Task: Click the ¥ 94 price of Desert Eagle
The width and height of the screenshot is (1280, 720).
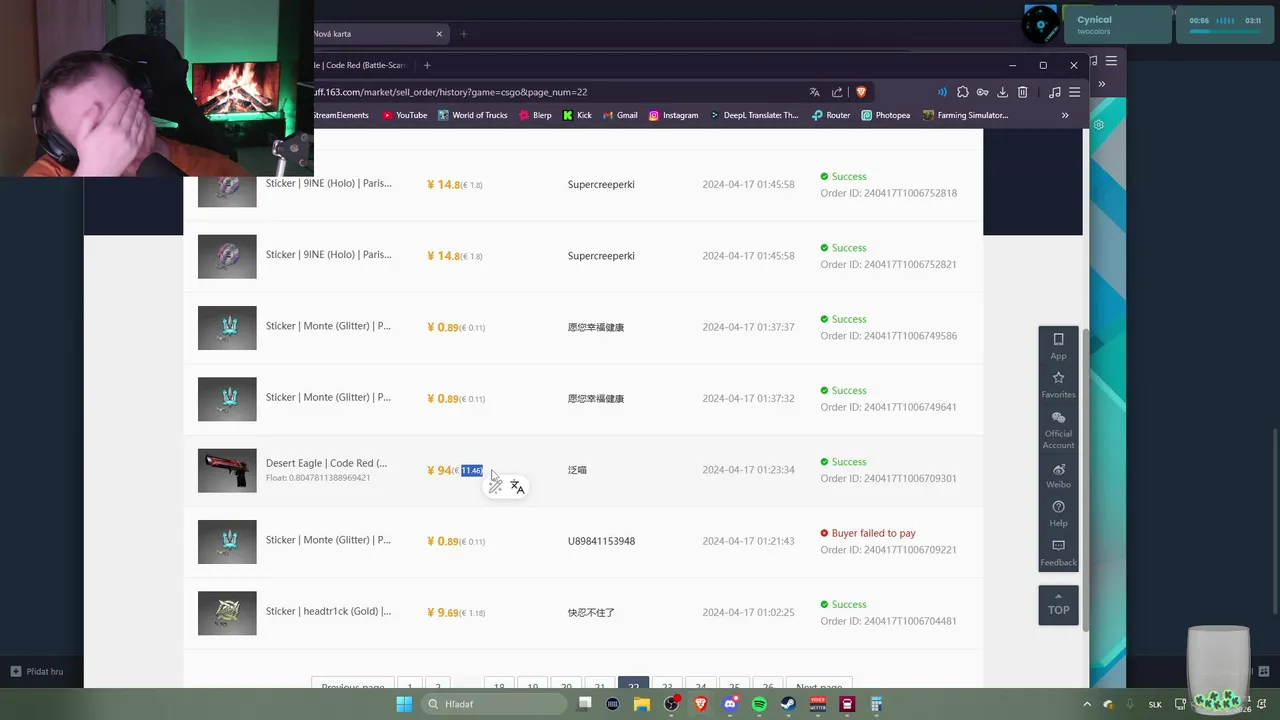Action: coord(439,470)
